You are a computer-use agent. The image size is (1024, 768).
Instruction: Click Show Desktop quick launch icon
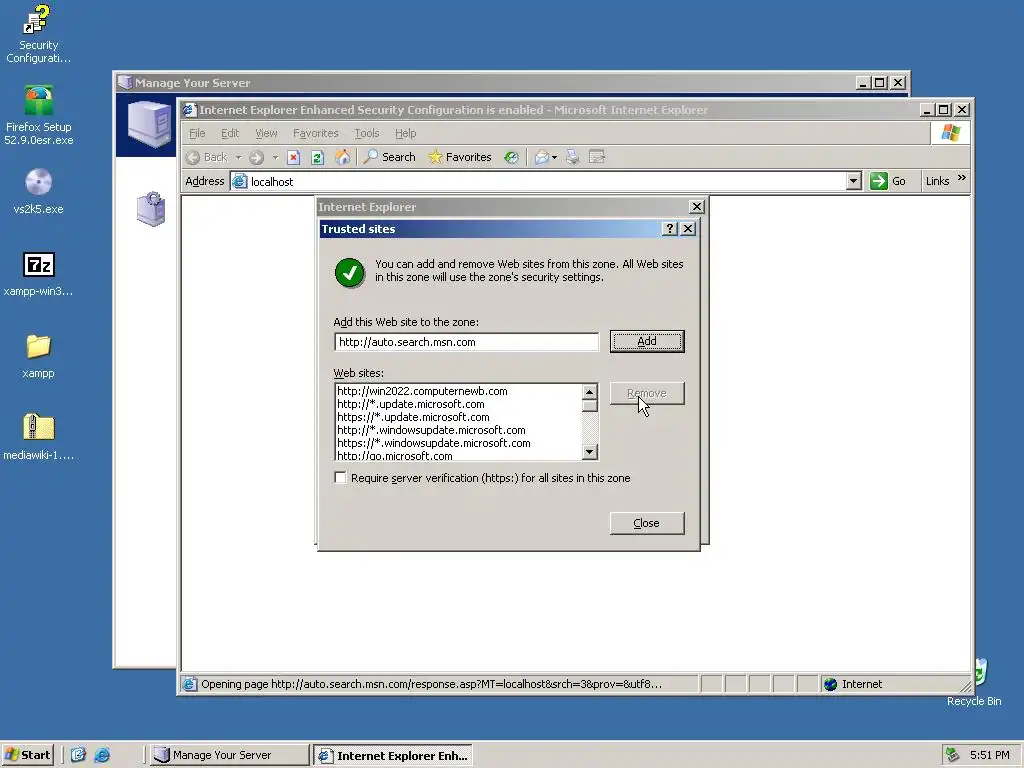[78, 755]
